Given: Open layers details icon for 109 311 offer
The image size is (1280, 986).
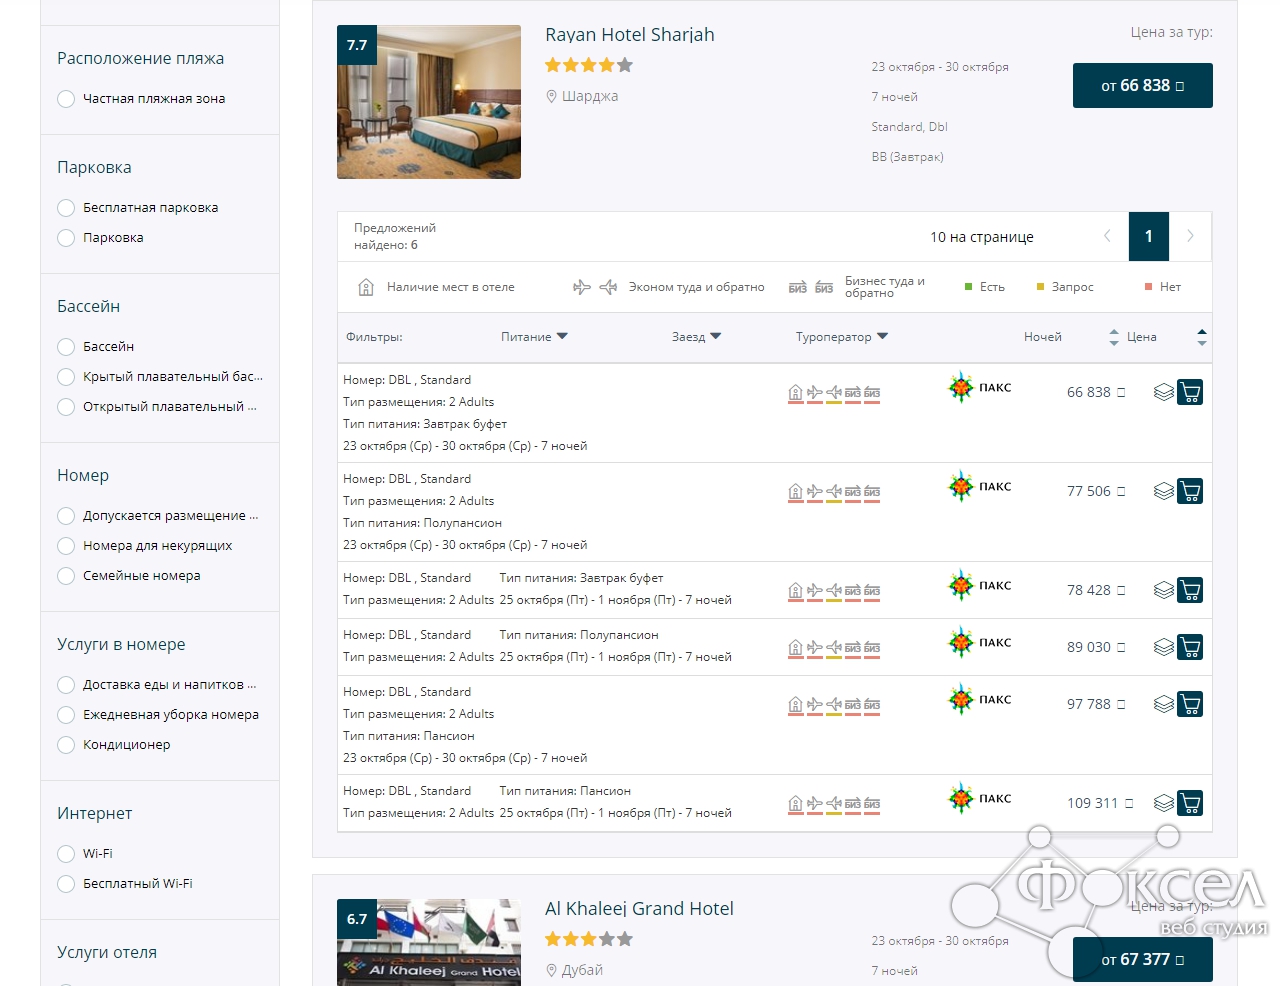Looking at the screenshot, I should [x=1163, y=803].
